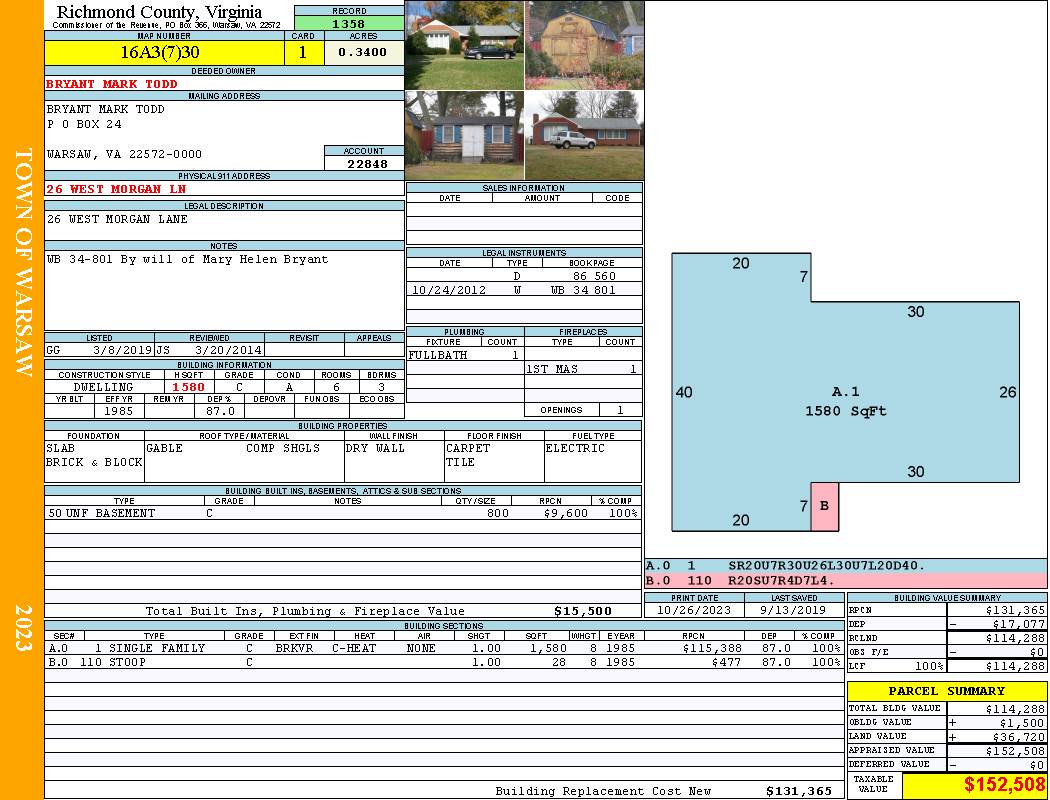This screenshot has height=800, width=1050.
Task: Select 50 UNF BASEMENT row
Action: click(x=343, y=513)
